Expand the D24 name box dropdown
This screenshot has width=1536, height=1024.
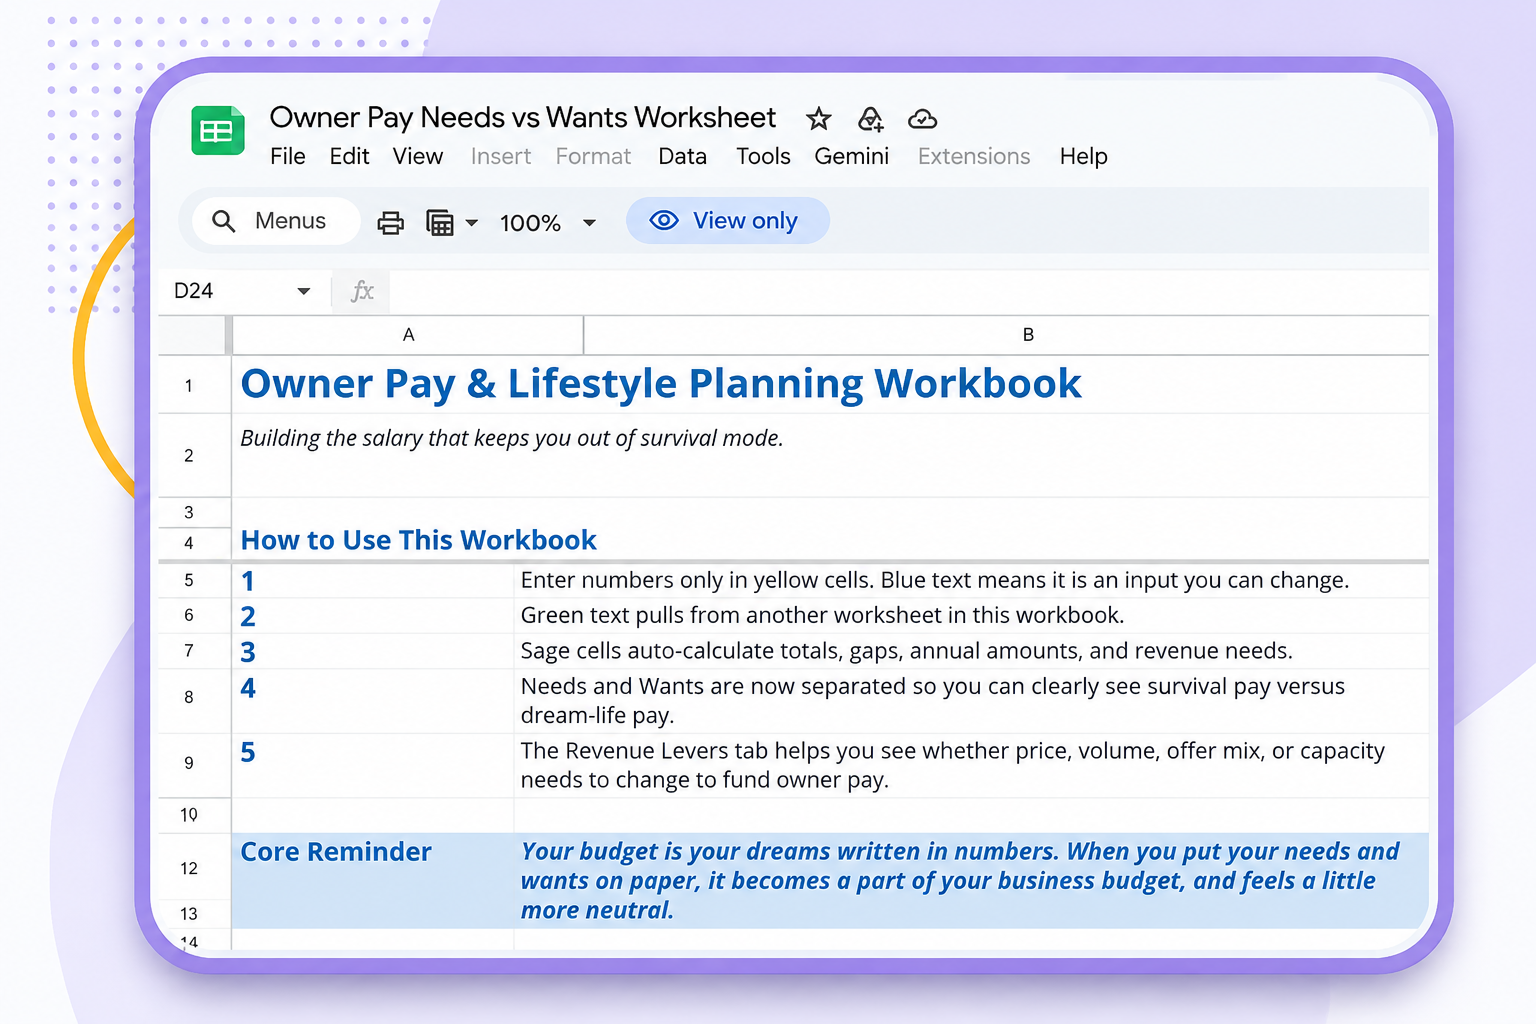click(x=304, y=291)
